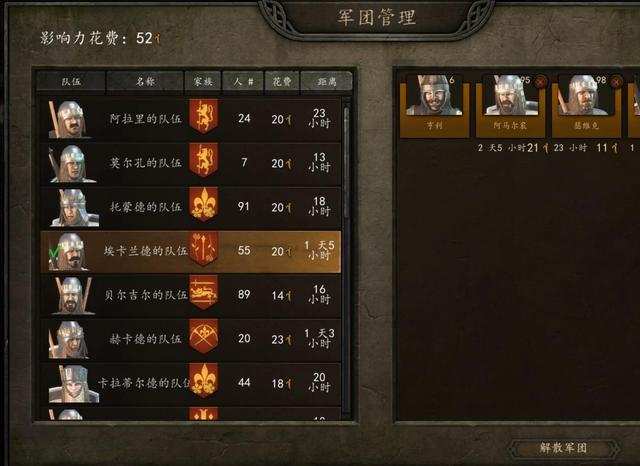Click 托蒙德's fleur-de-lis clan banner

[203, 204]
